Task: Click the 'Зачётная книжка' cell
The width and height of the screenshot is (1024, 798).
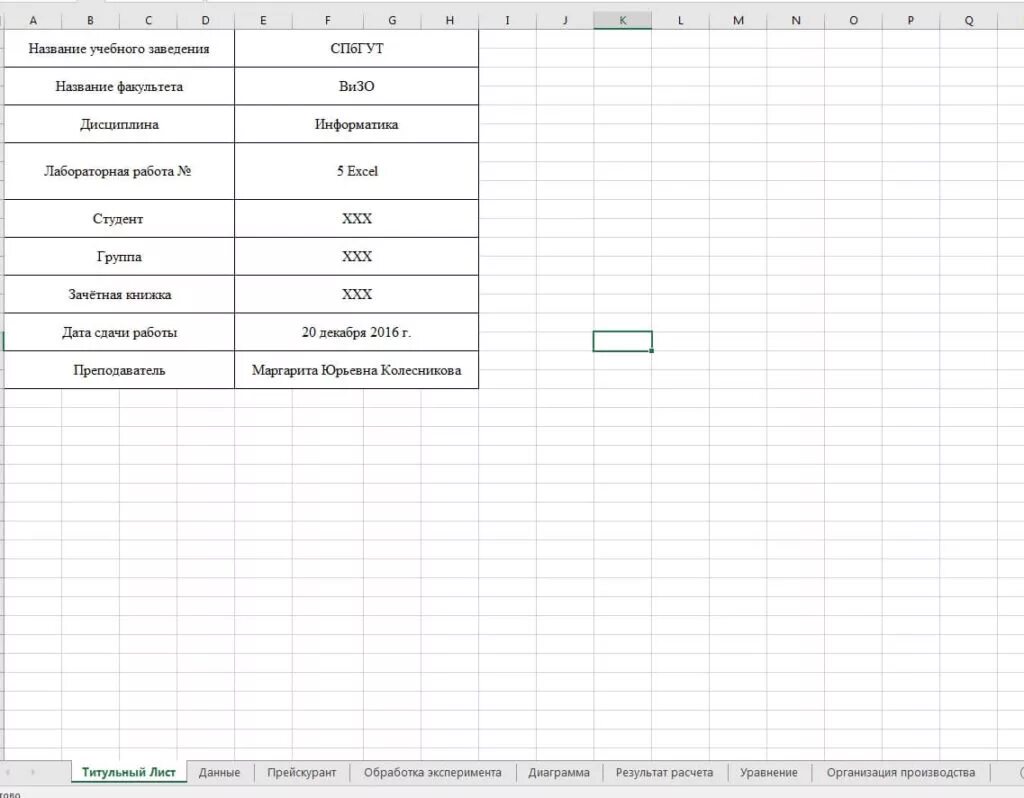Action: point(119,295)
